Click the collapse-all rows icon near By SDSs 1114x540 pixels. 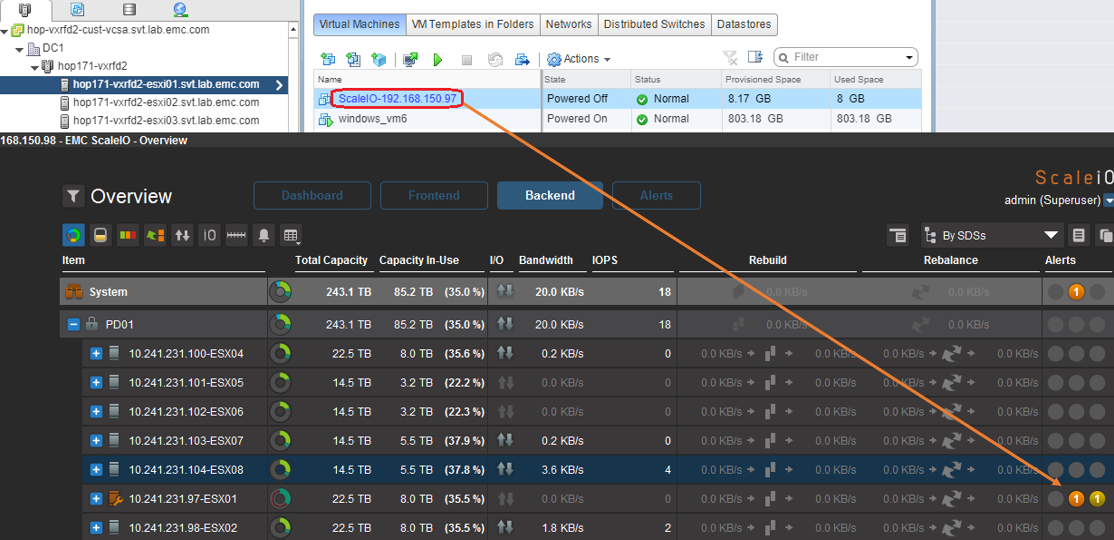click(898, 236)
